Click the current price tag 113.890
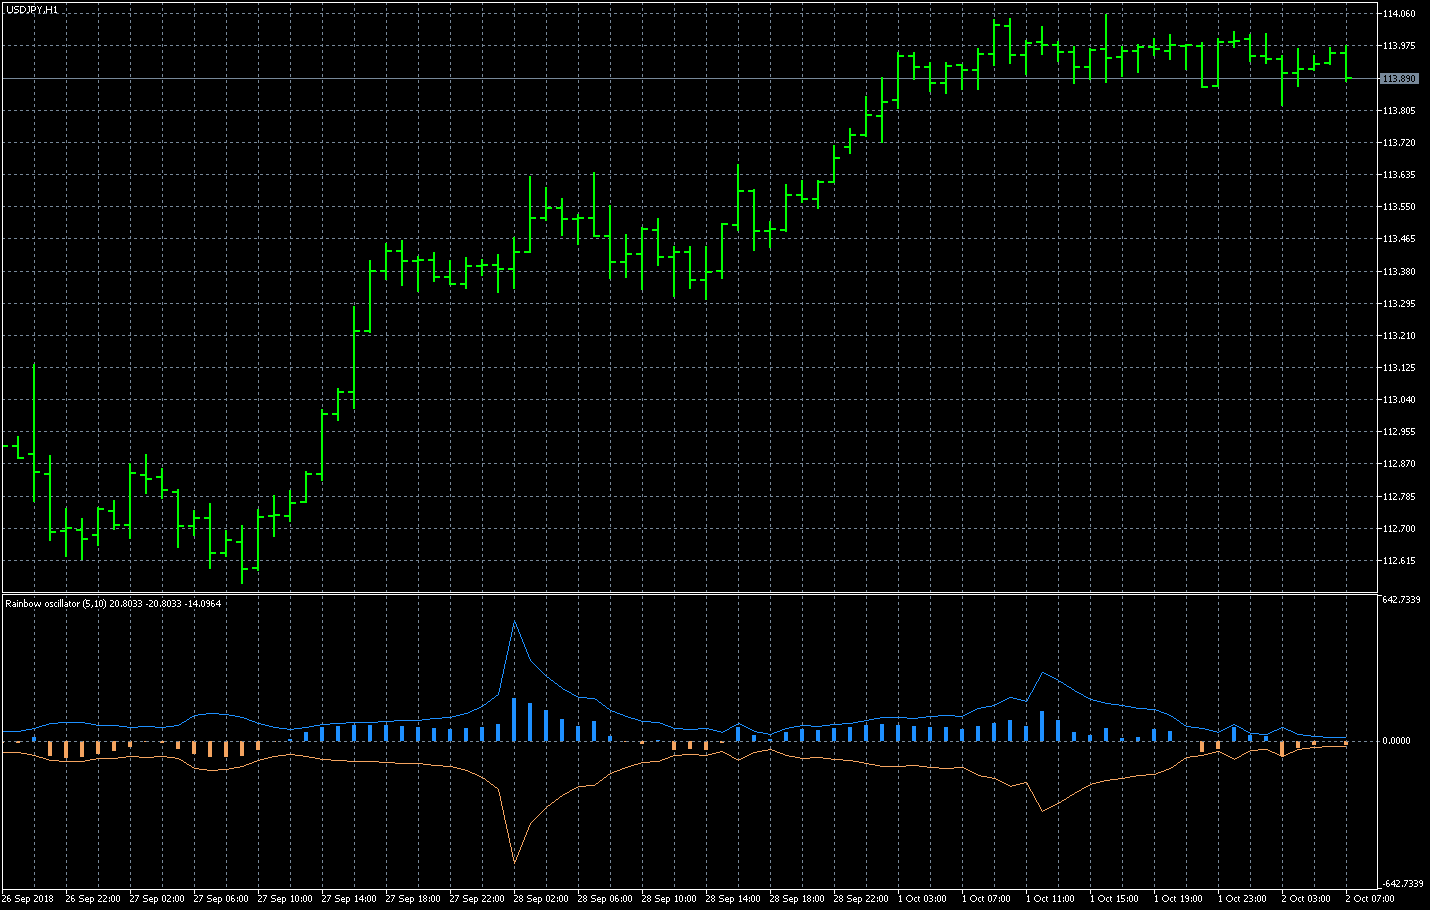The width and height of the screenshot is (1430, 910). 1398,78
